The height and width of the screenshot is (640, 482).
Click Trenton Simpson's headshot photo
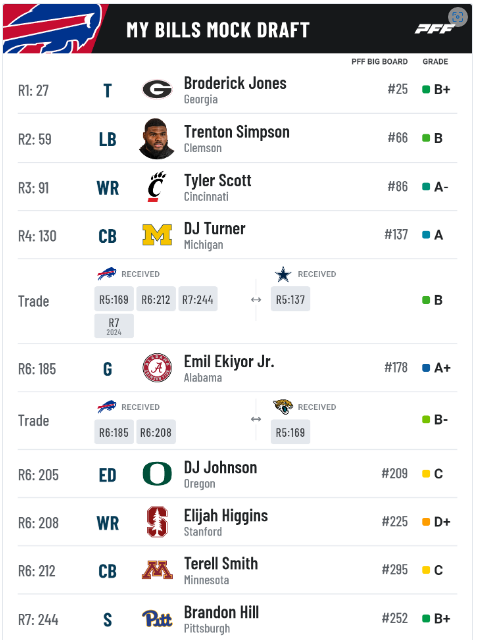(157, 138)
